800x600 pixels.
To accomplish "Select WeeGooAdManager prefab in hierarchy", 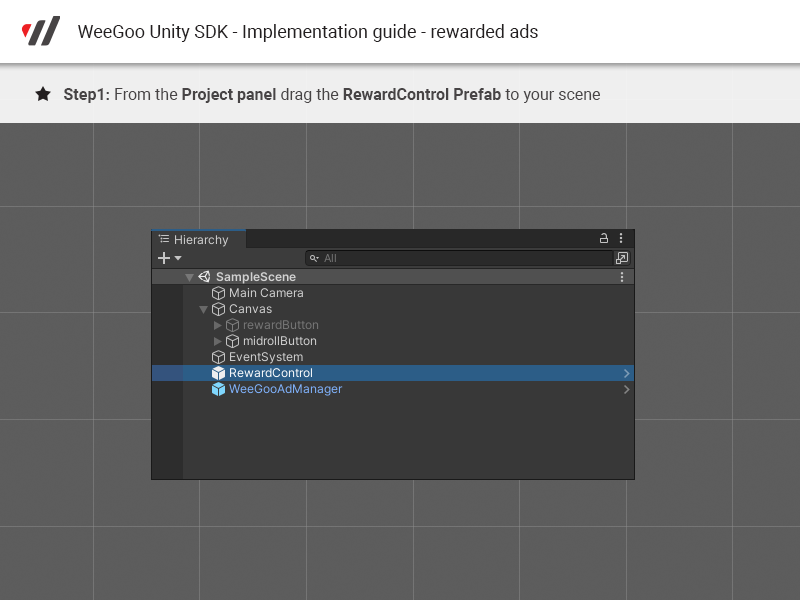I will (285, 389).
